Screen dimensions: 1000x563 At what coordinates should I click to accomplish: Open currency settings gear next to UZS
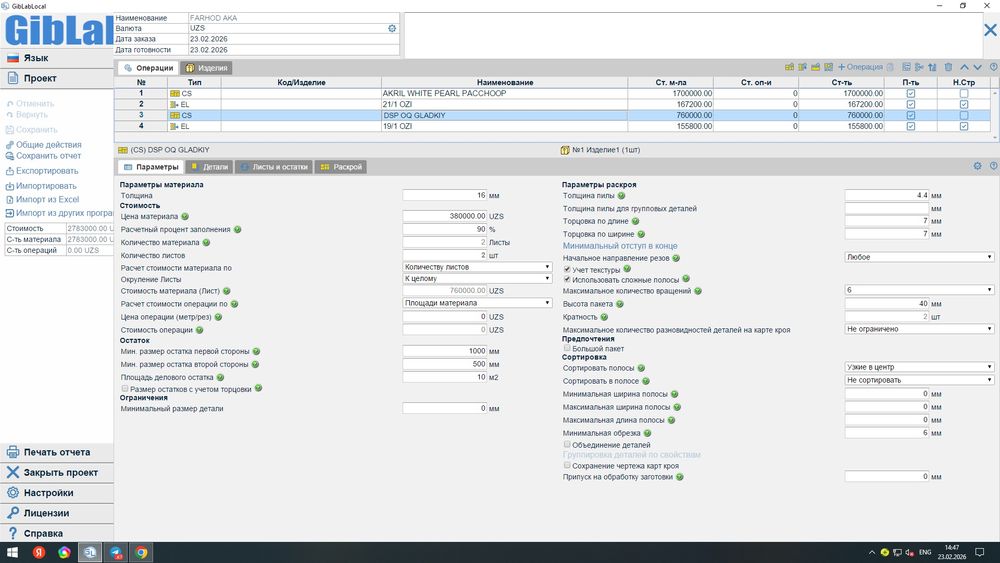[392, 29]
